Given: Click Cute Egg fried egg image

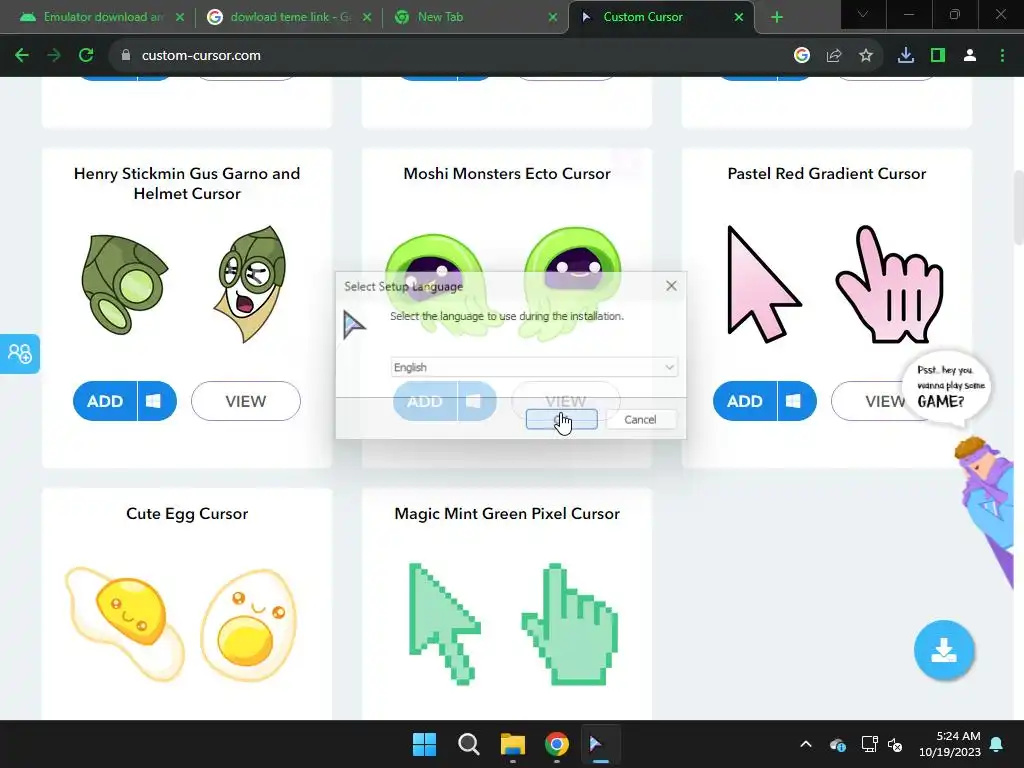Looking at the screenshot, I should (x=125, y=624).
